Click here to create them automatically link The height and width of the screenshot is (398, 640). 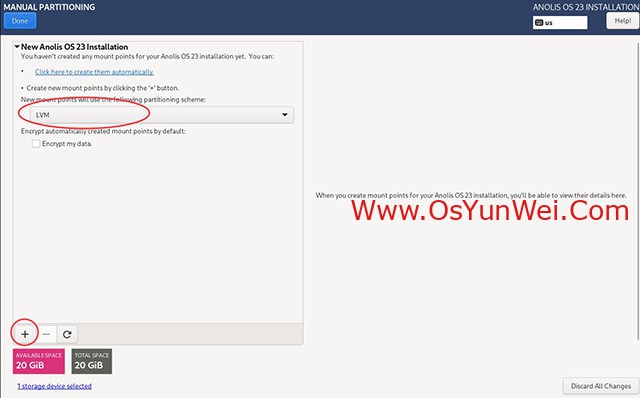[x=94, y=72]
